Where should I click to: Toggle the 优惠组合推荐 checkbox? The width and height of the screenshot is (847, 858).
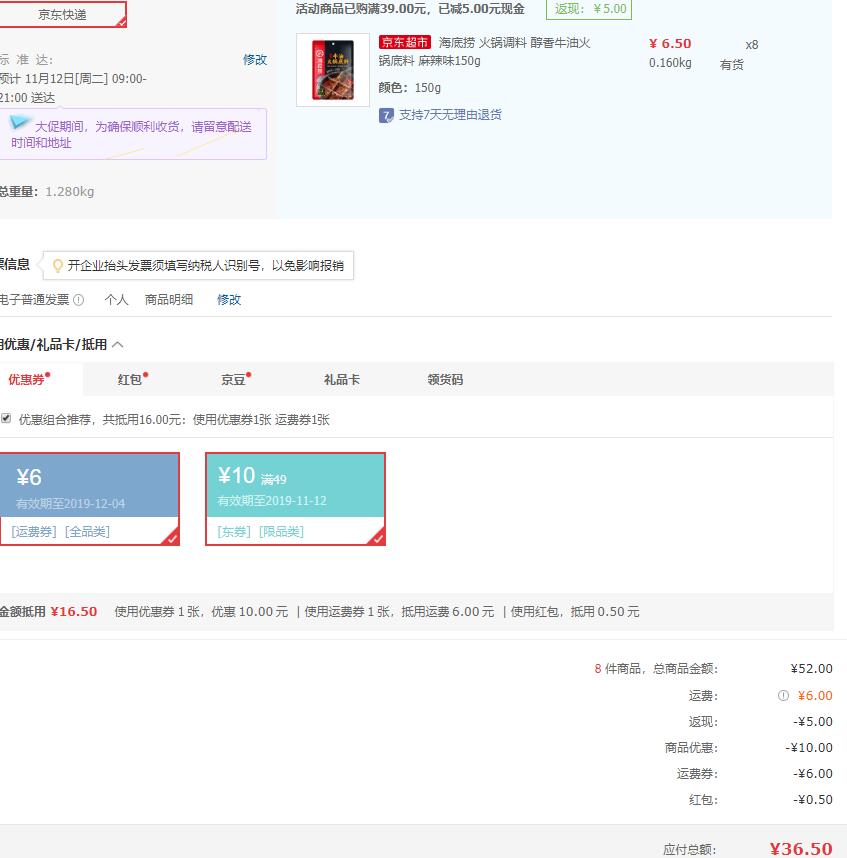6,419
